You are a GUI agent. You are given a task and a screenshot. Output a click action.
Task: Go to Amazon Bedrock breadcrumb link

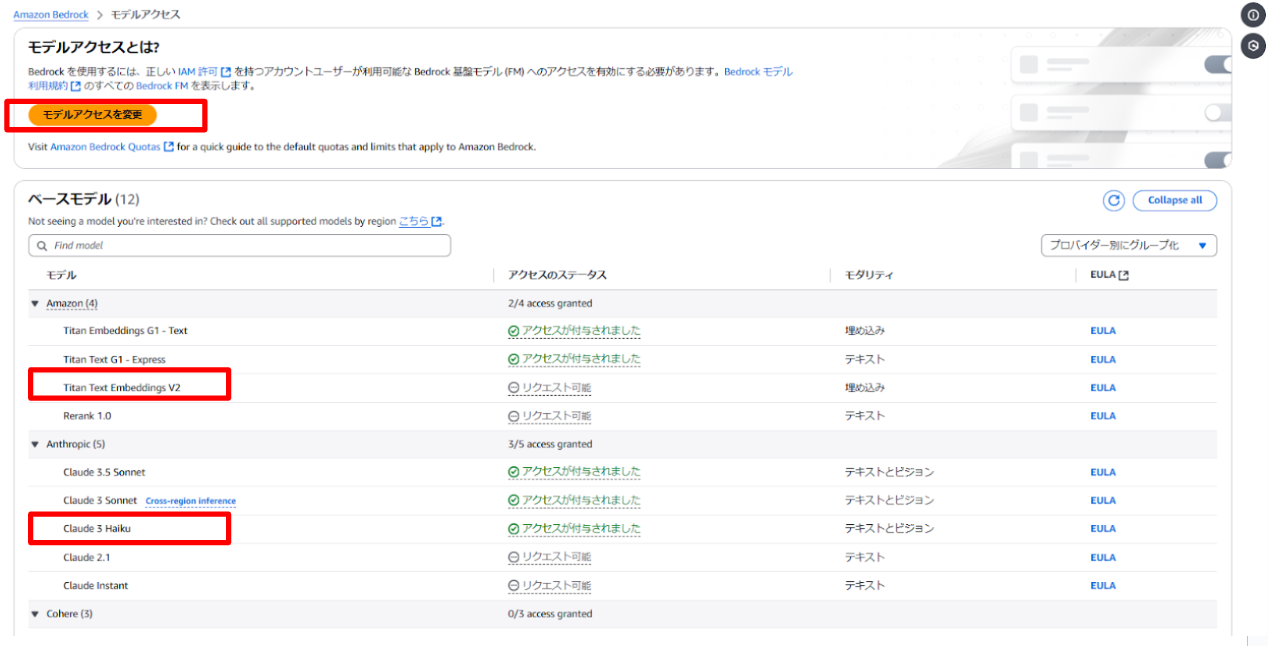pos(51,15)
